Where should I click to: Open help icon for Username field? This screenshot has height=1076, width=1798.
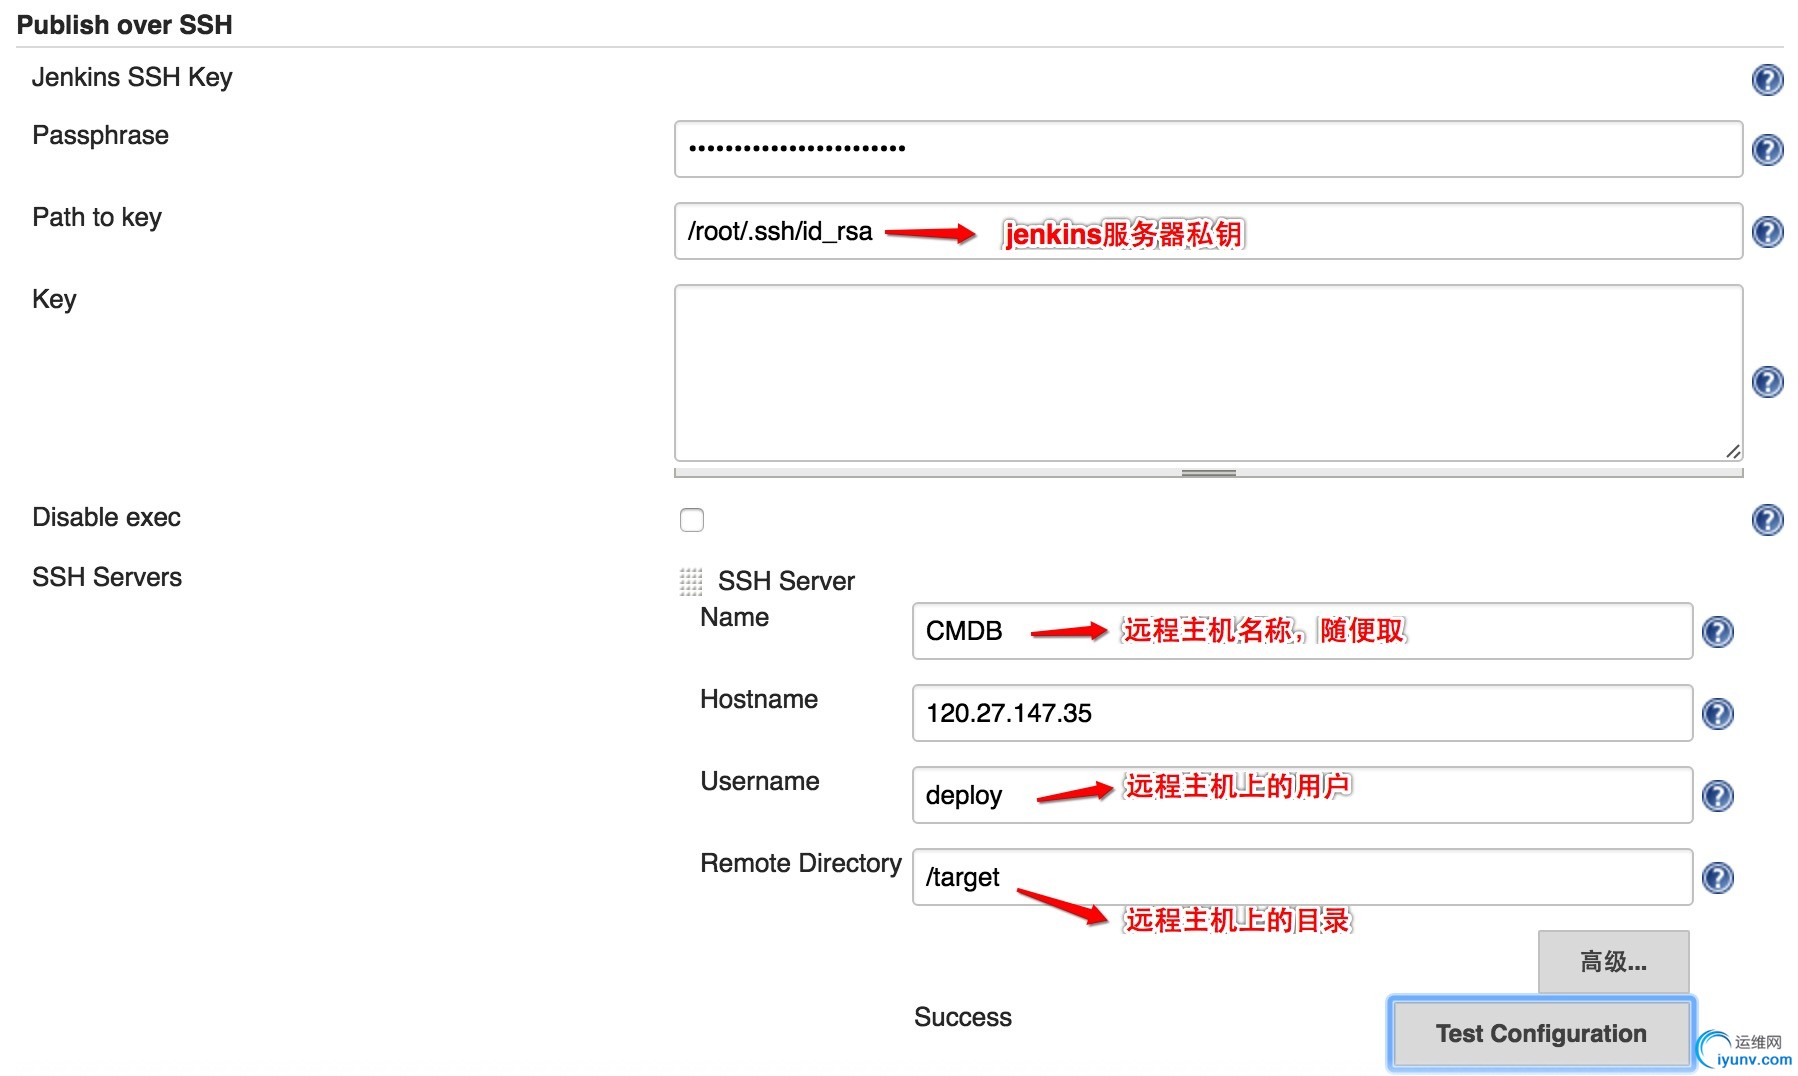[x=1717, y=796]
